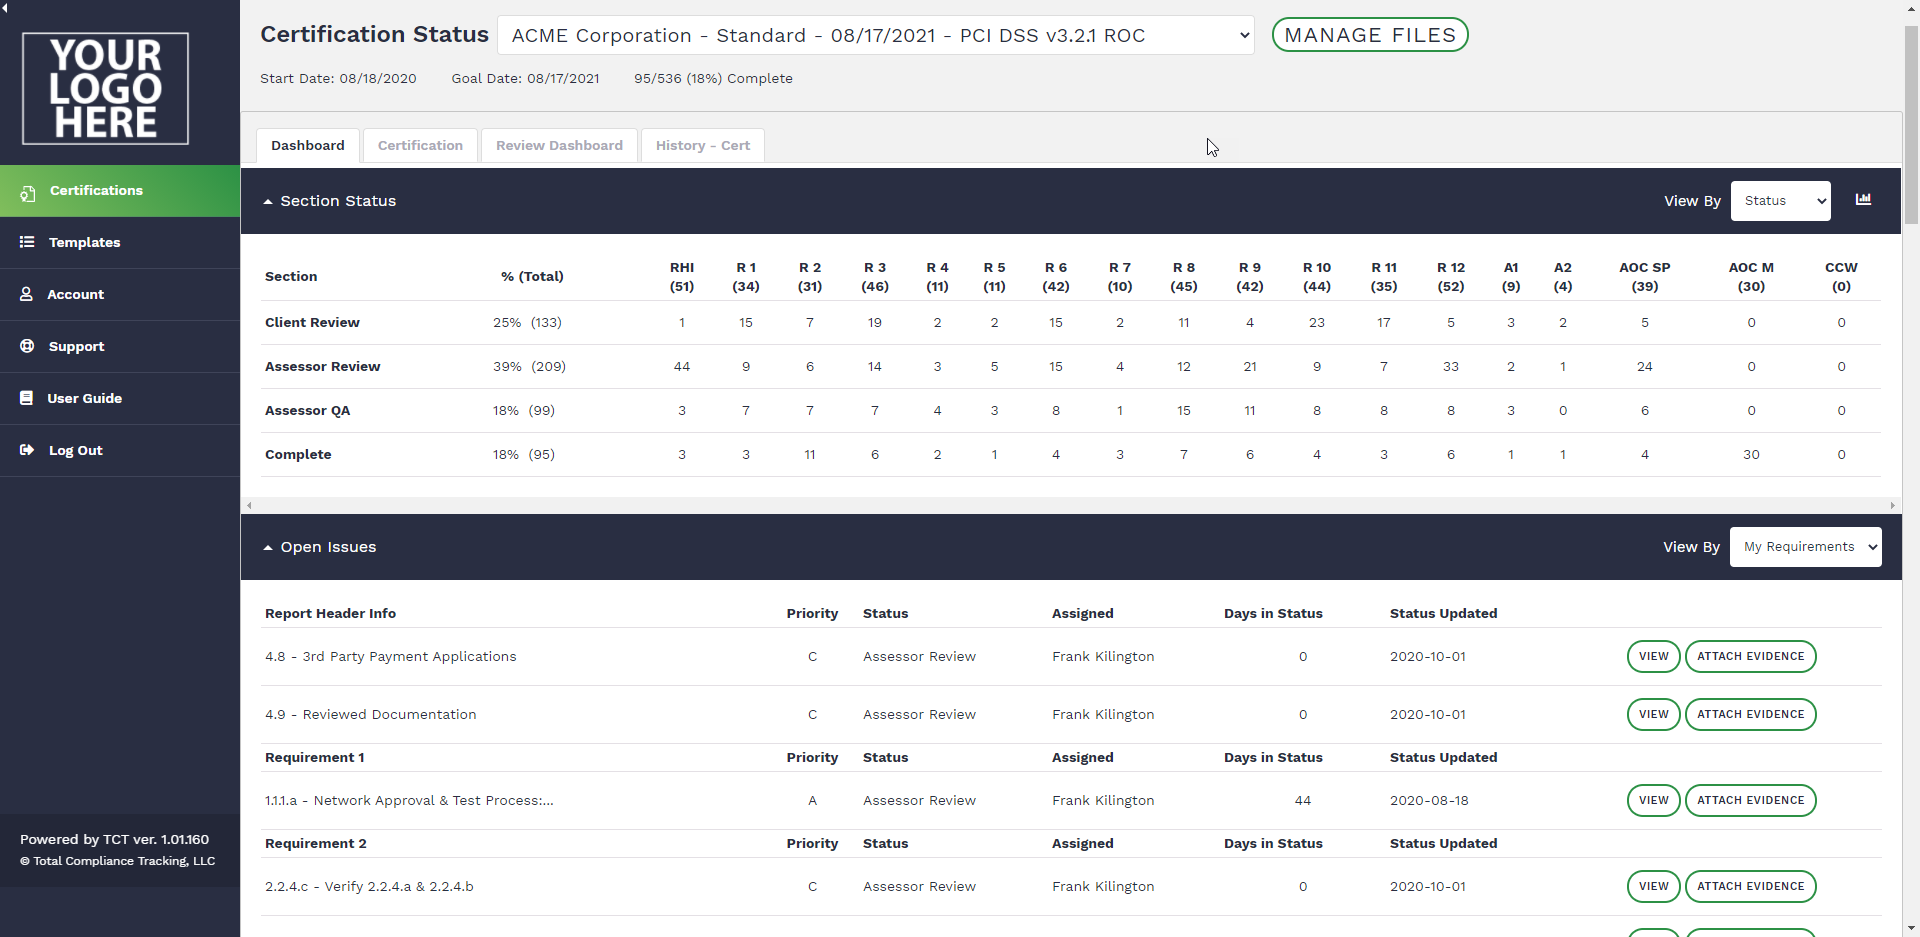The image size is (1920, 937).
Task: Click the scroll right arrow of Section table
Action: 1893,506
